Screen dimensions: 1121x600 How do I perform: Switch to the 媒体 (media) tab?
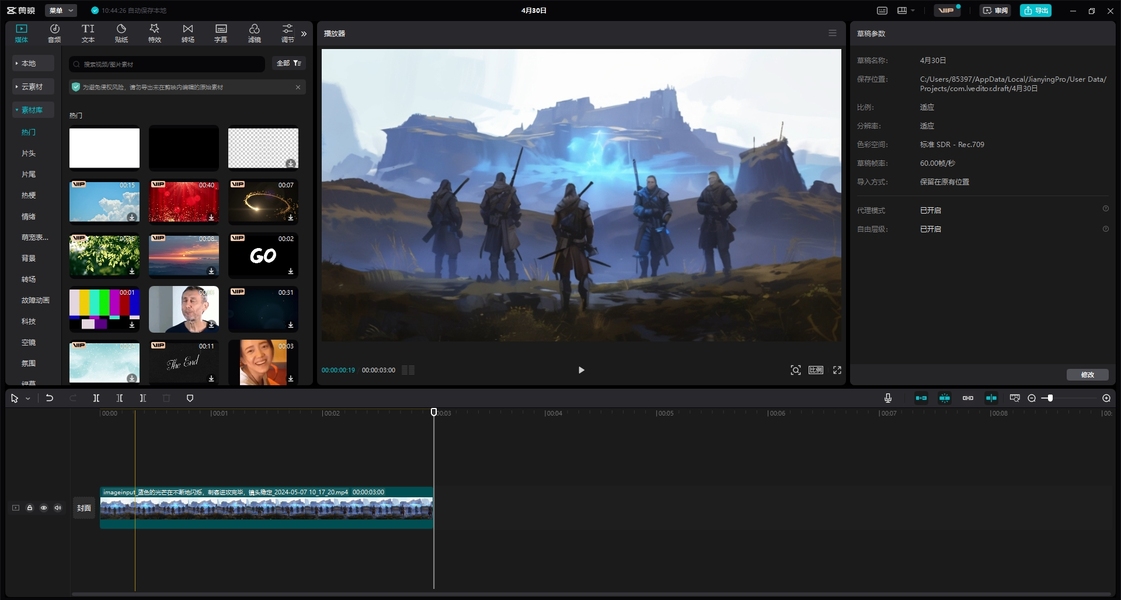21,33
